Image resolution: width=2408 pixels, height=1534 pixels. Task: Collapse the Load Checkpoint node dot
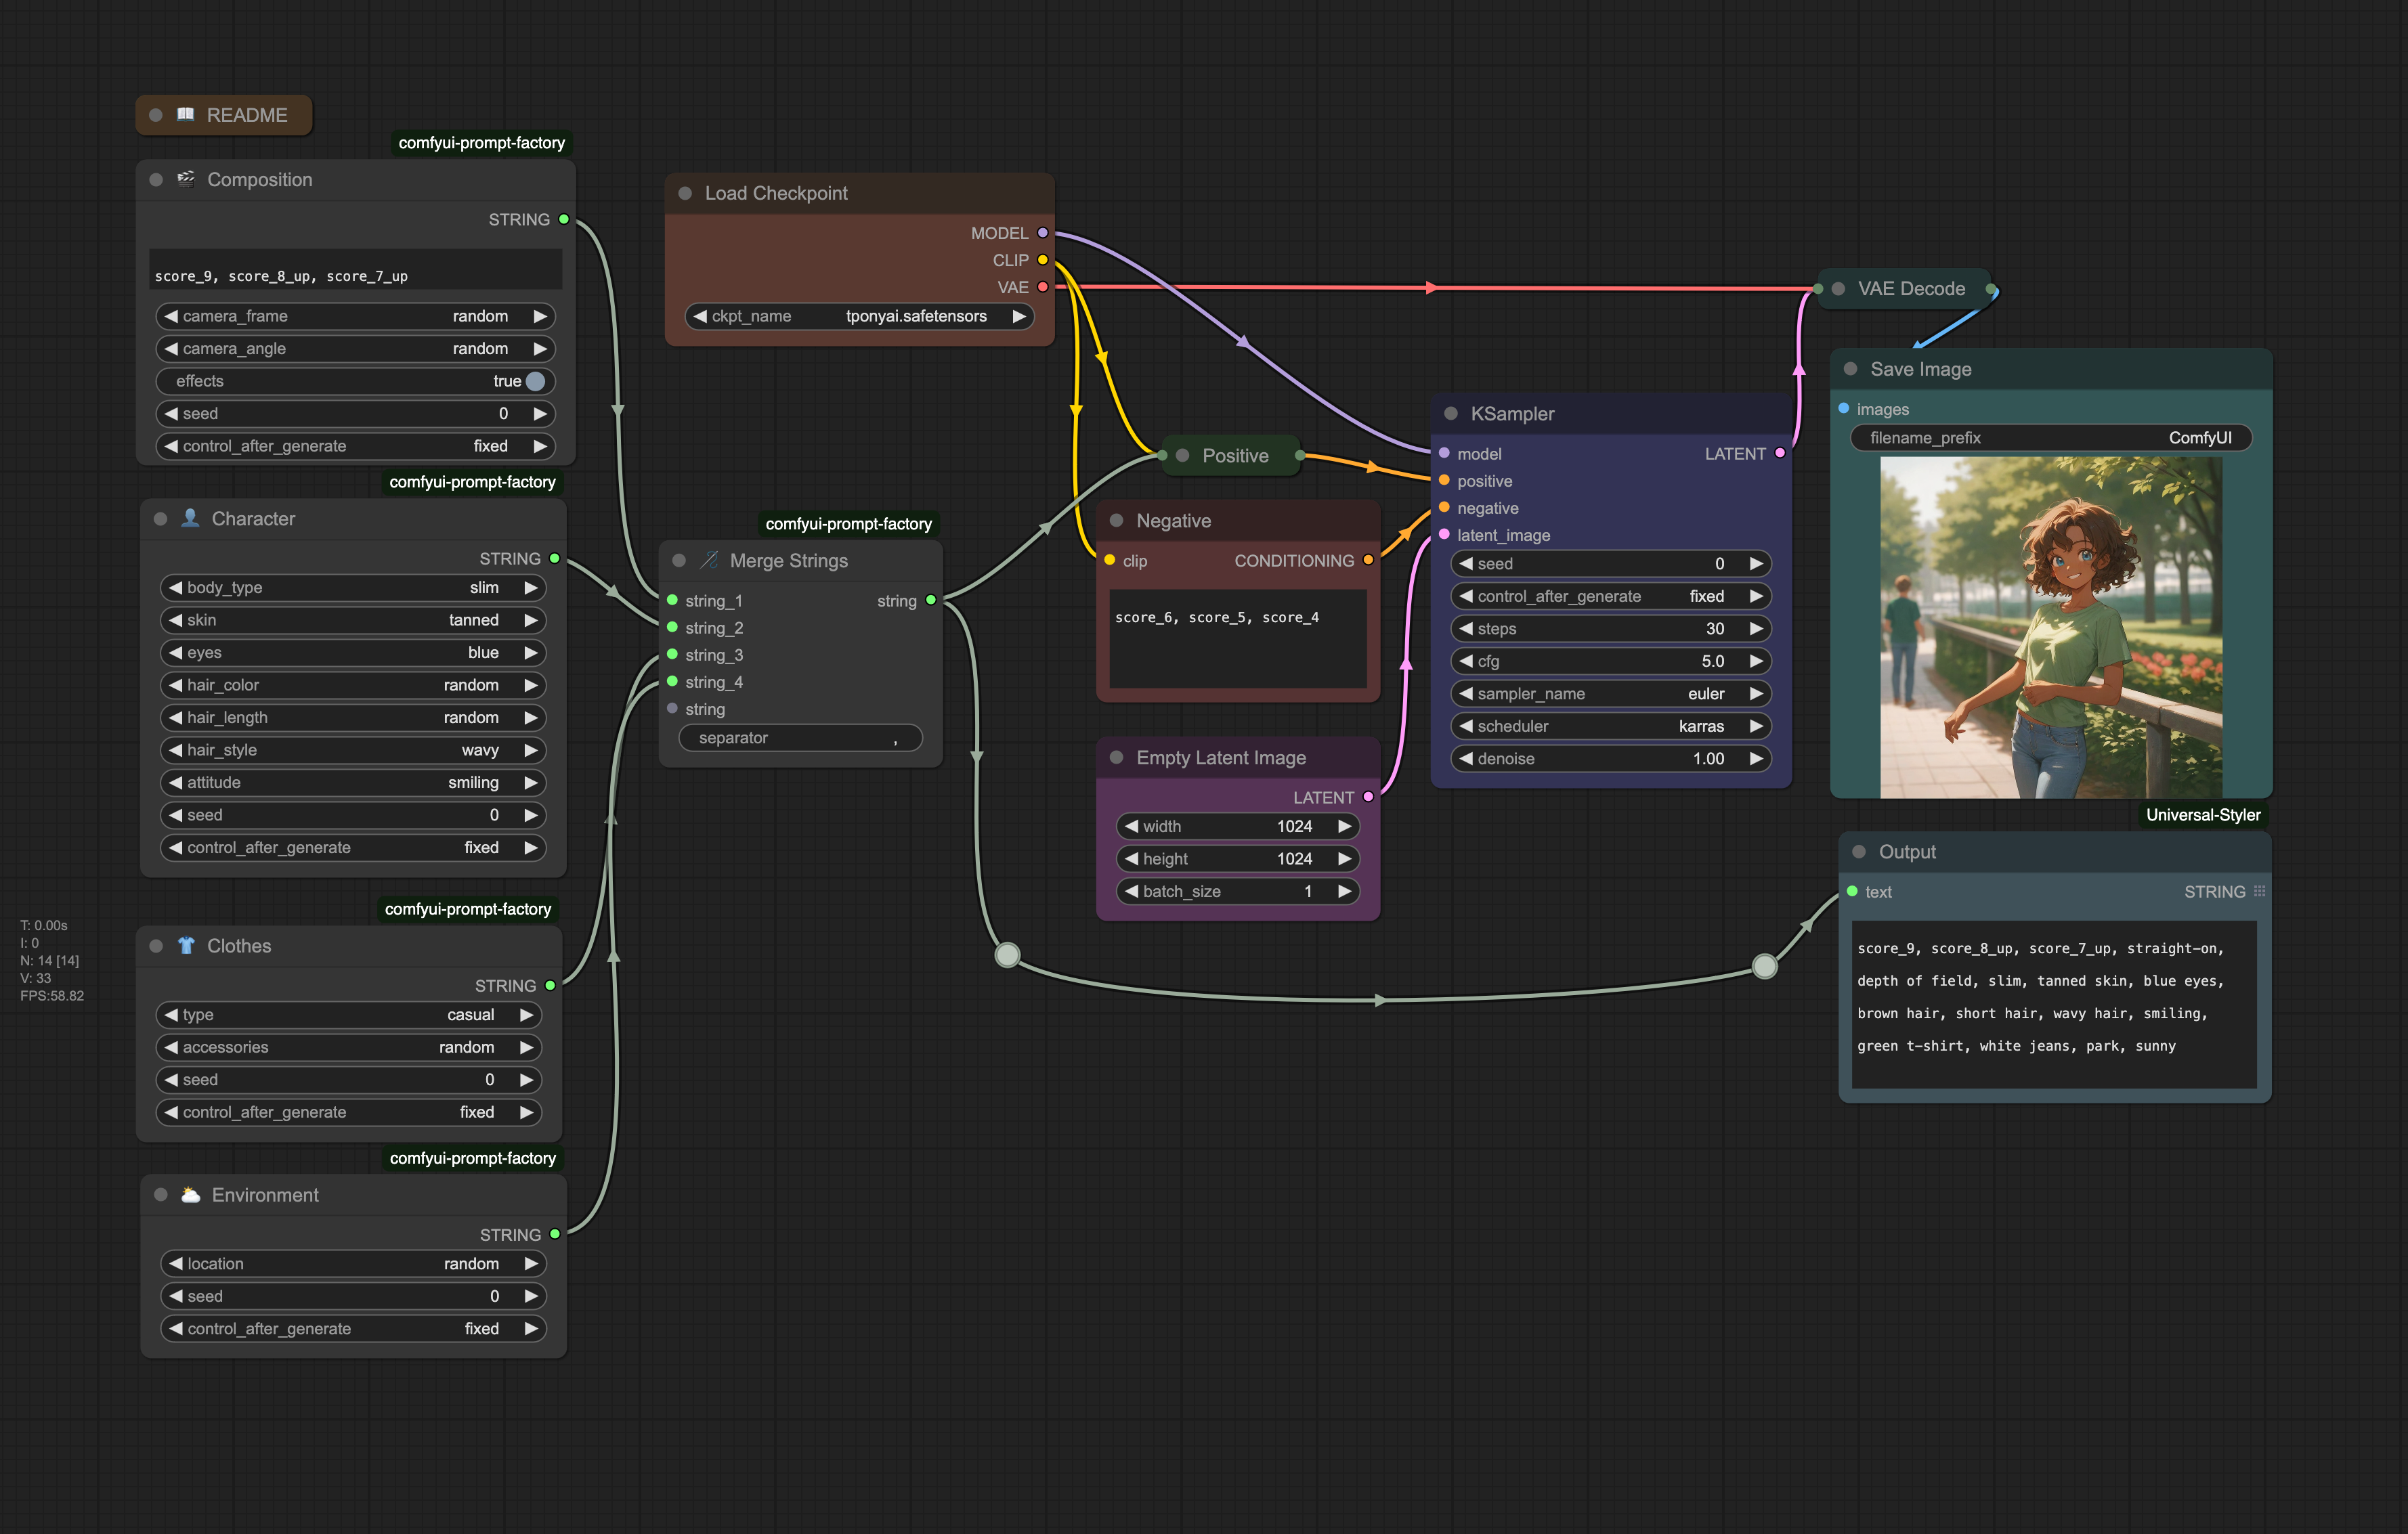(x=685, y=193)
